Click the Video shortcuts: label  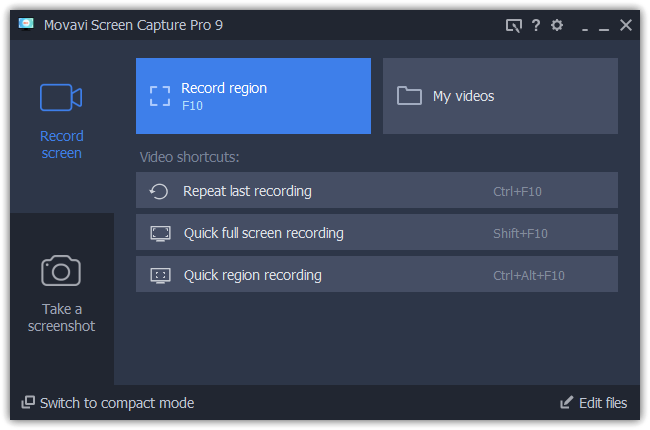click(189, 157)
